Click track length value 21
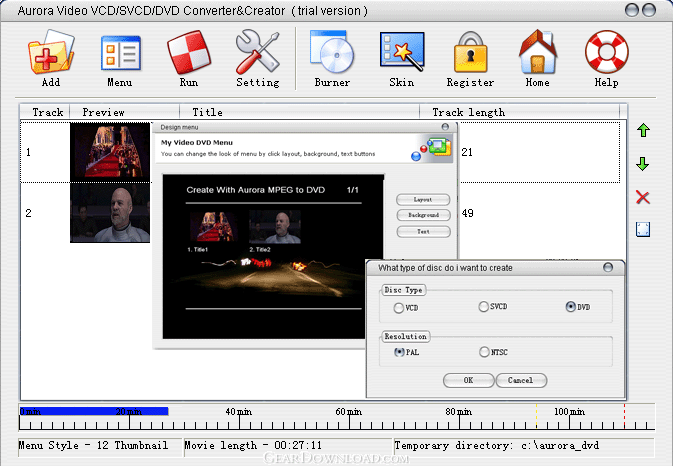 click(x=467, y=152)
